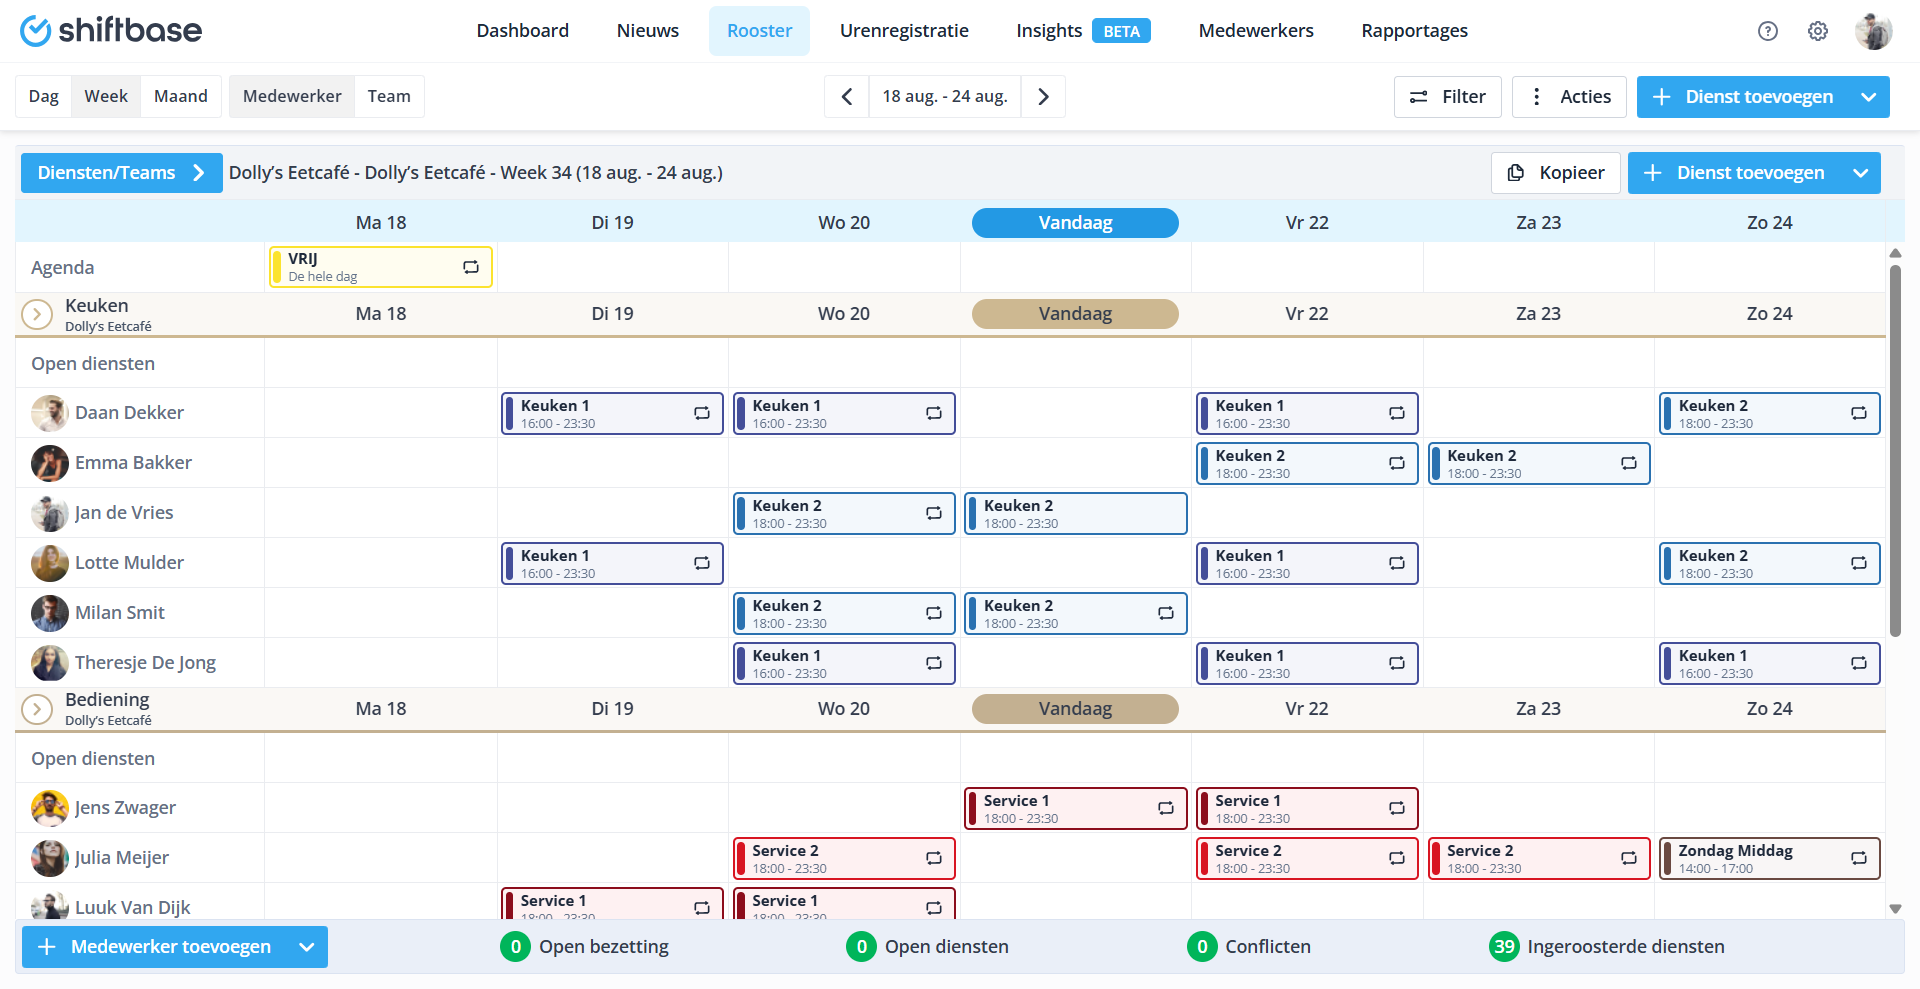Collapse the Keuken team section
This screenshot has width=1920, height=989.
tap(37, 315)
